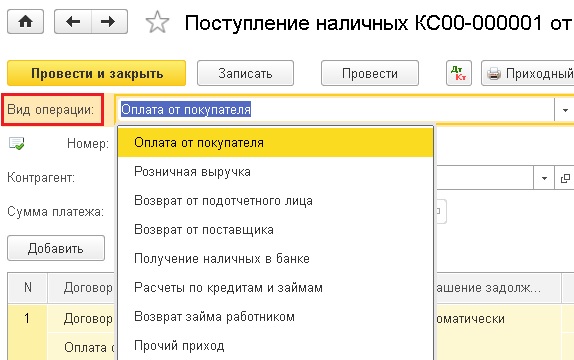The image size is (574, 360).
Task: Click the Добавить button
Action: [56, 248]
